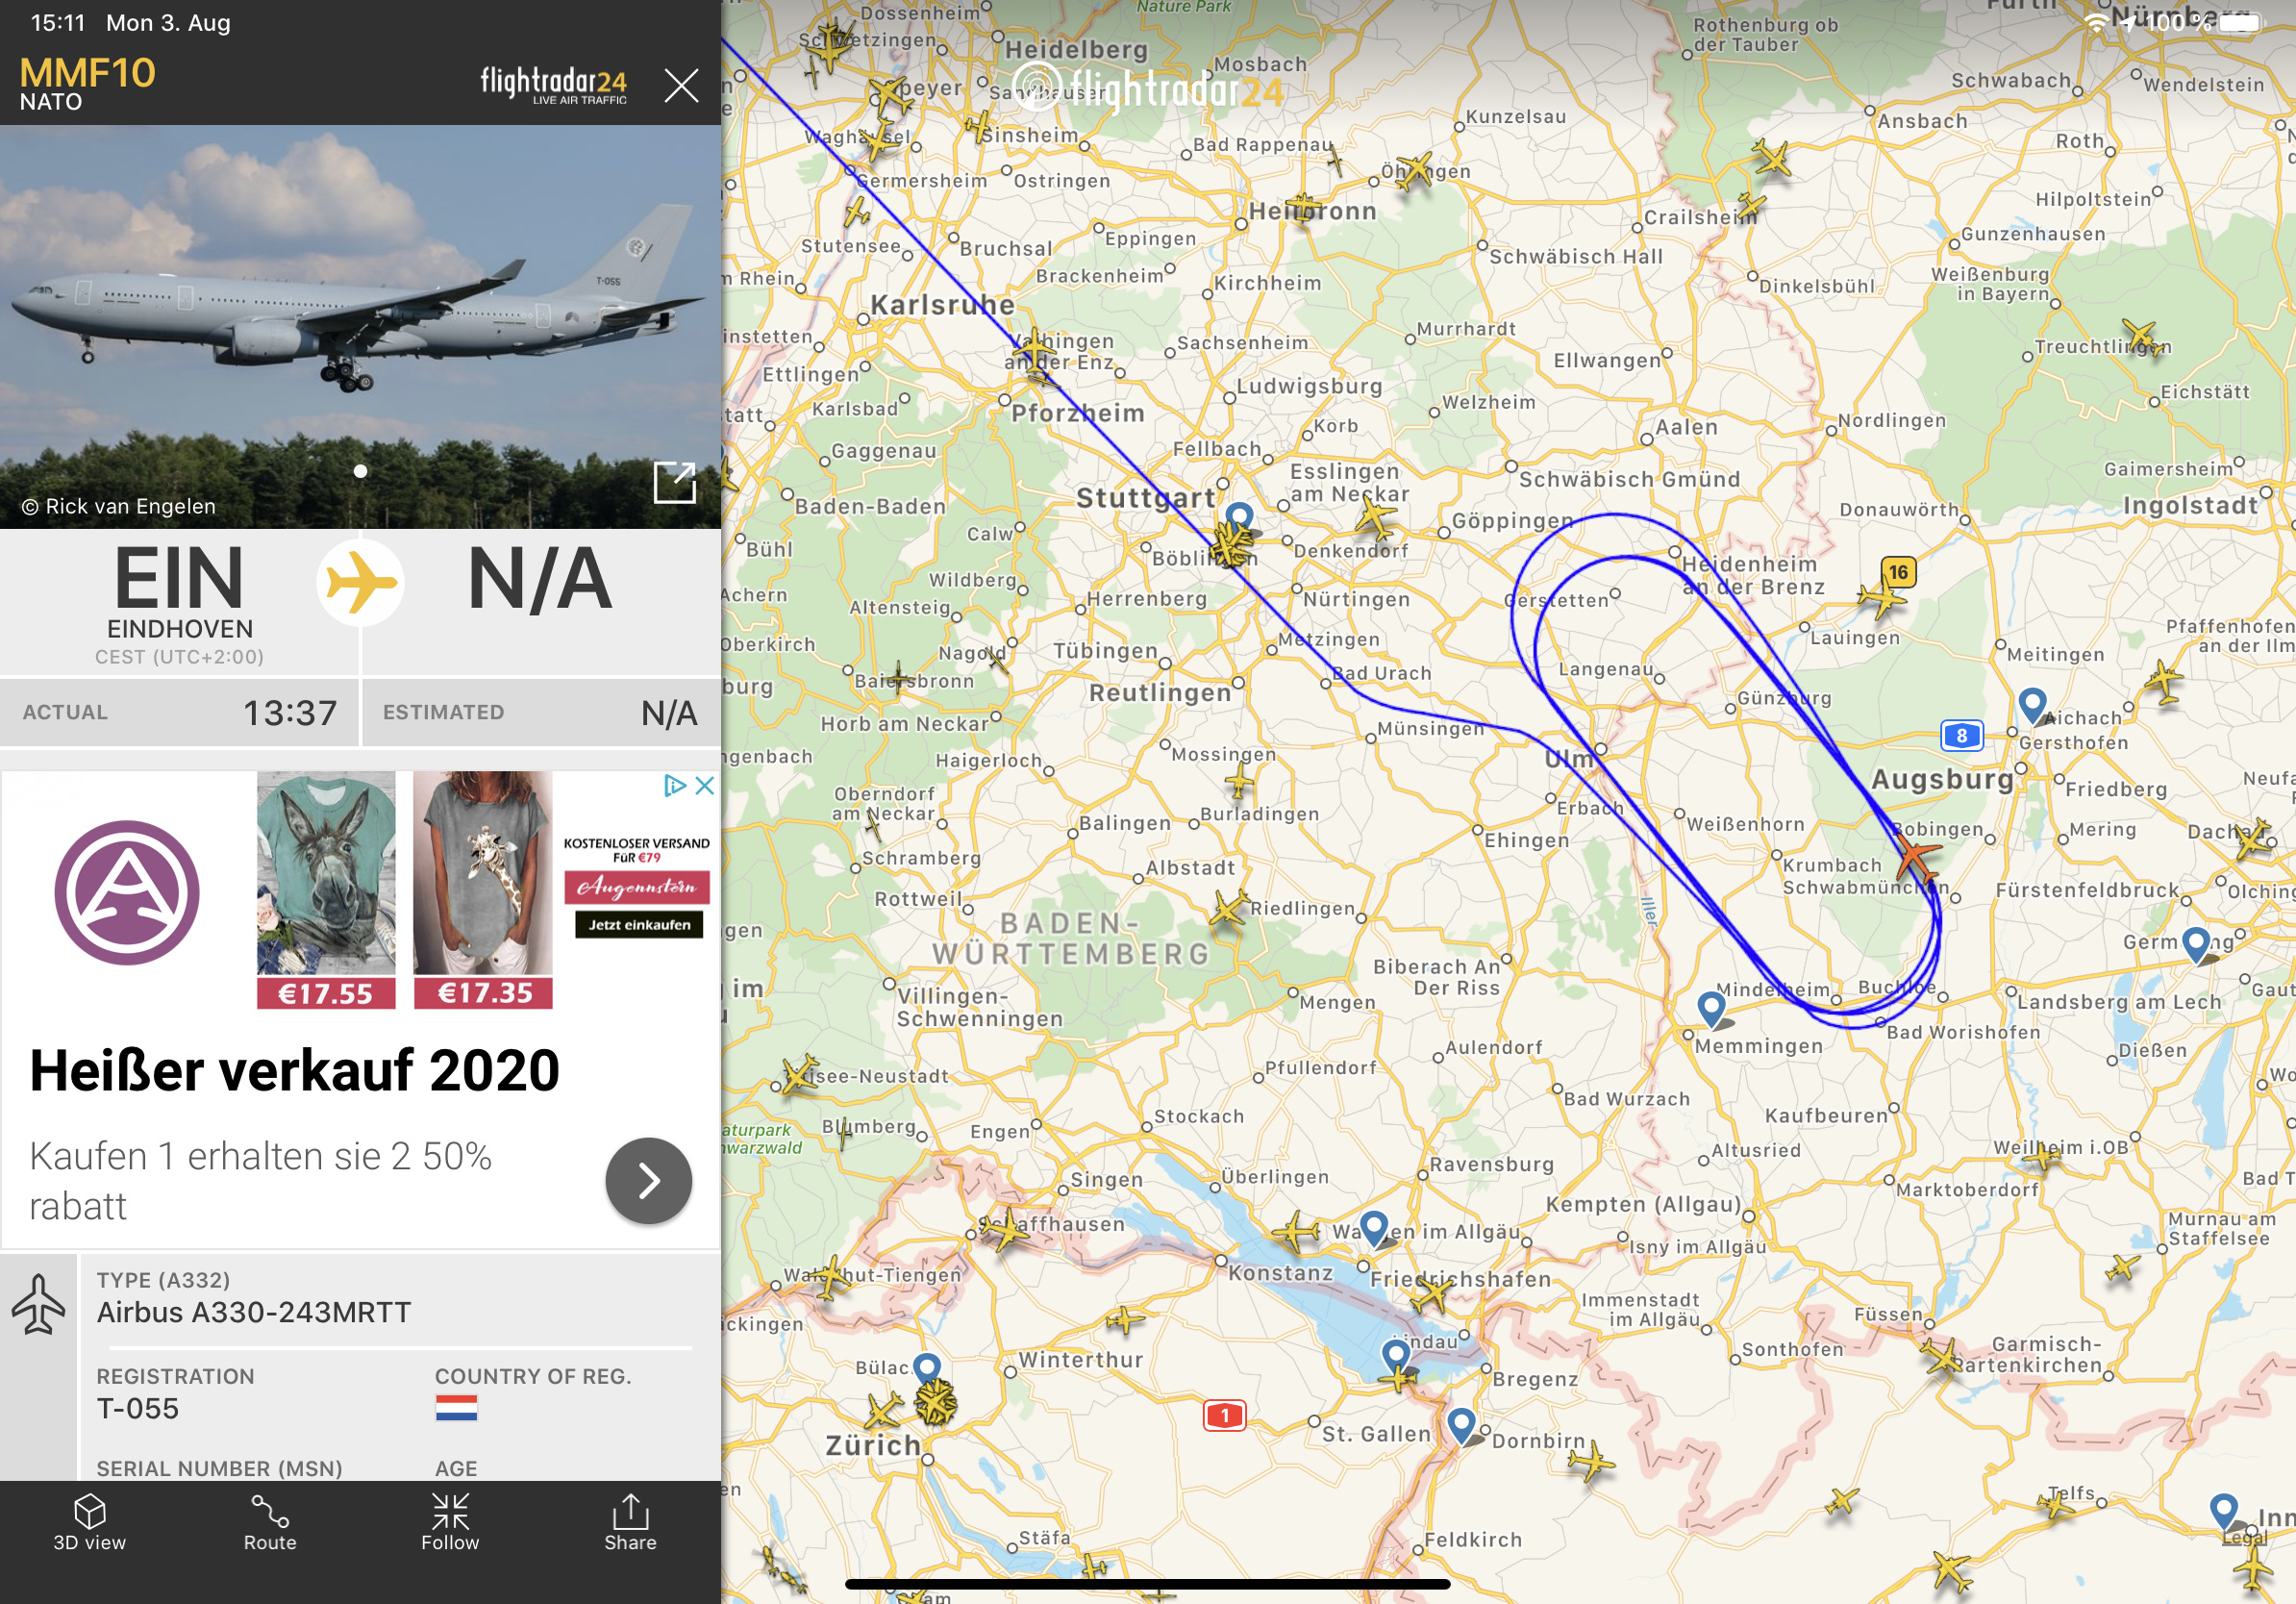Toggle Follow for aircraft MMF10
This screenshot has width=2296, height=1604.
(x=450, y=1524)
